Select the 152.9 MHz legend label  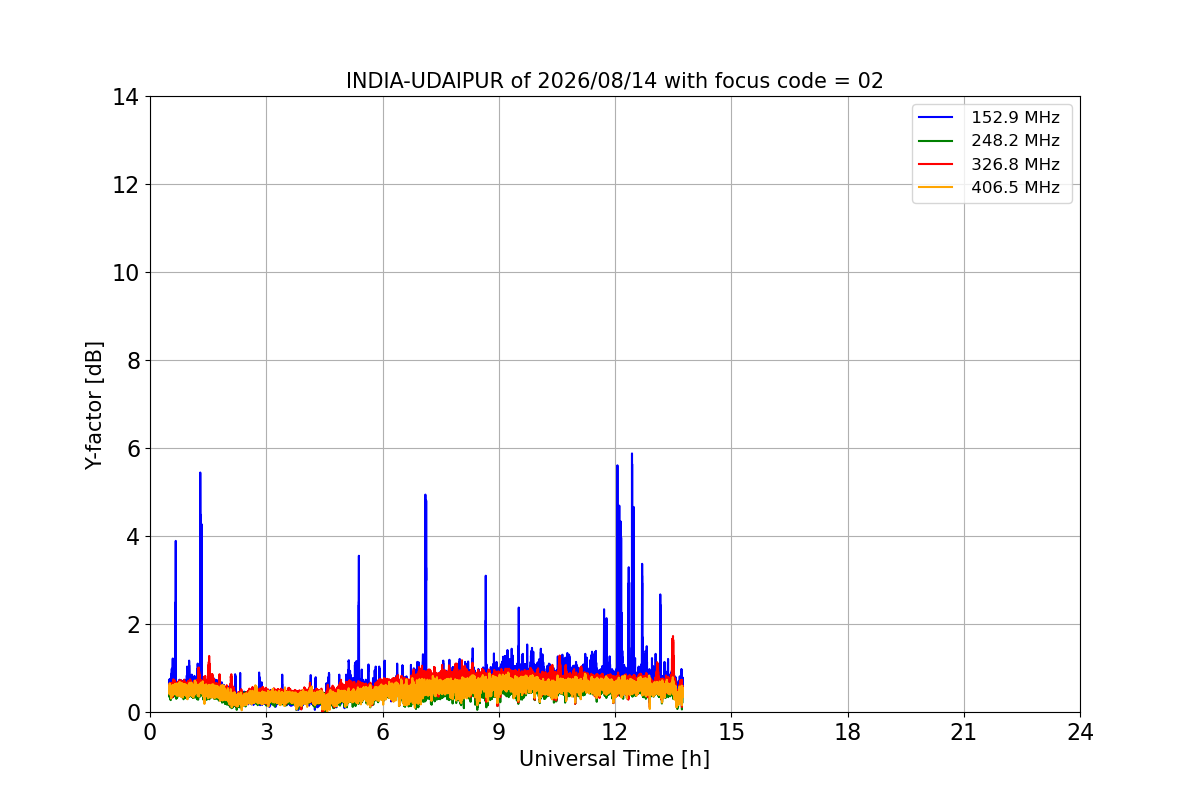(1015, 118)
